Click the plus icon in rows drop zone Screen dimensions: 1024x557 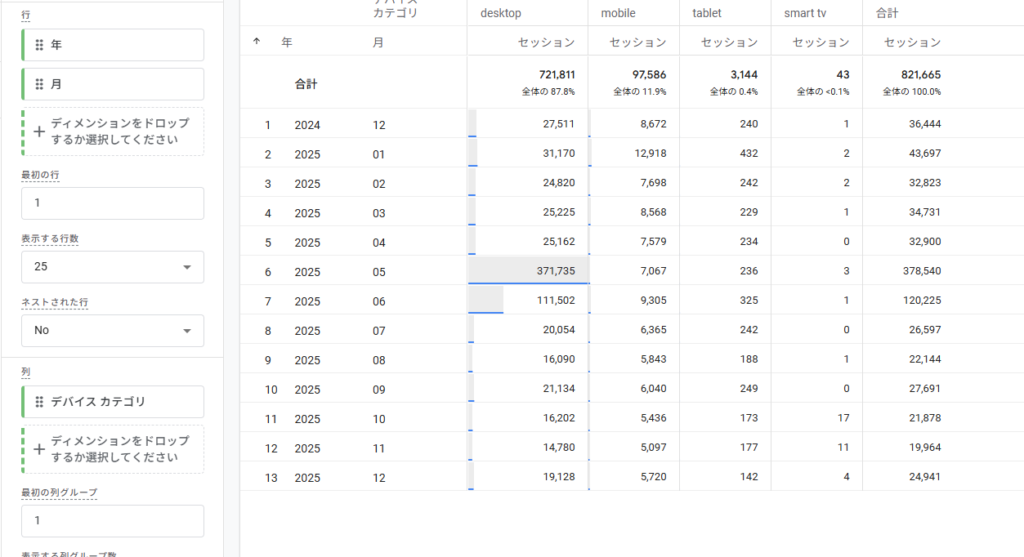(39, 131)
